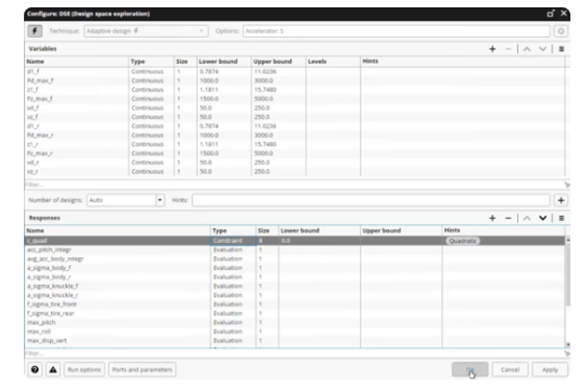Click the design Hints input field
586x392 pixels.
(371, 200)
